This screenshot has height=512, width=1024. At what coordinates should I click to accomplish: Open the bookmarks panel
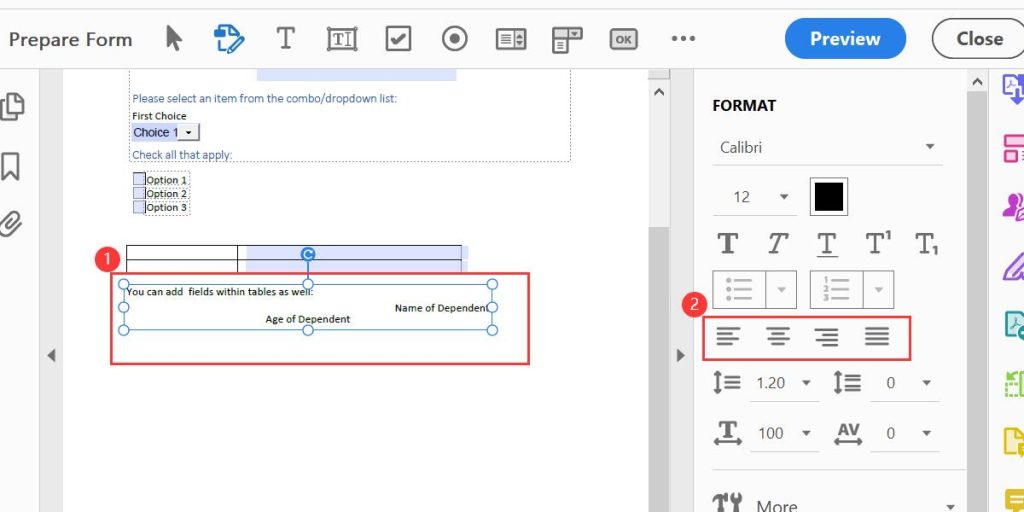(10, 167)
